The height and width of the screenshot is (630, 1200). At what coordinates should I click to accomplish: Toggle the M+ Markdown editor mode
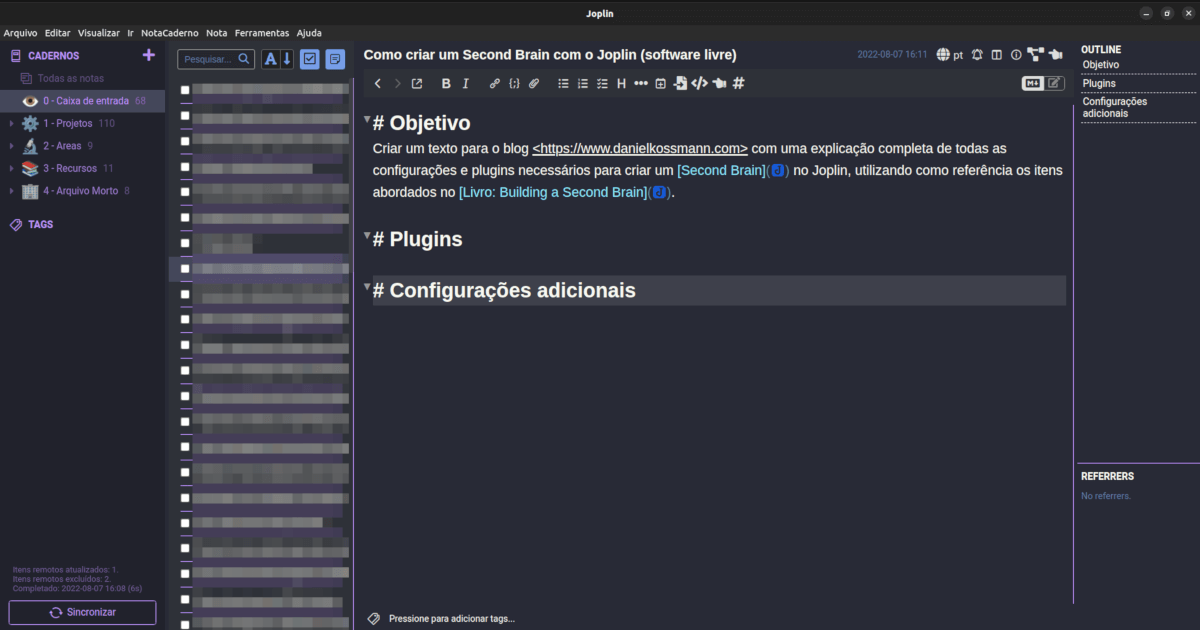(x=1033, y=83)
